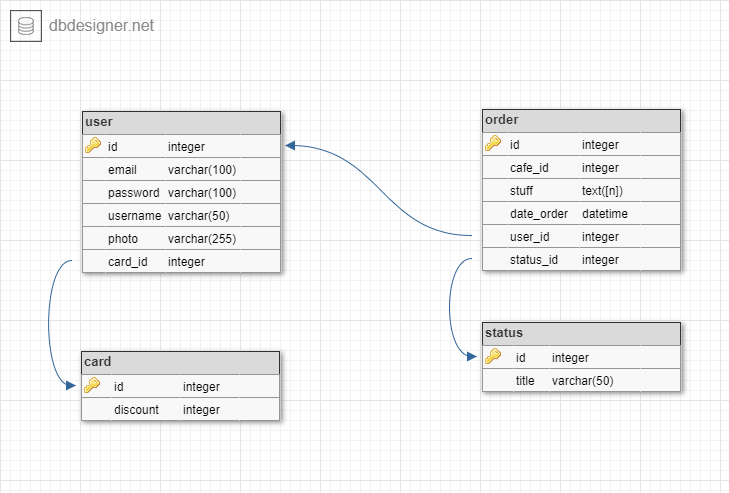Select the order table's primary key icon
Viewport: 729px width, 493px height.
tap(493, 144)
